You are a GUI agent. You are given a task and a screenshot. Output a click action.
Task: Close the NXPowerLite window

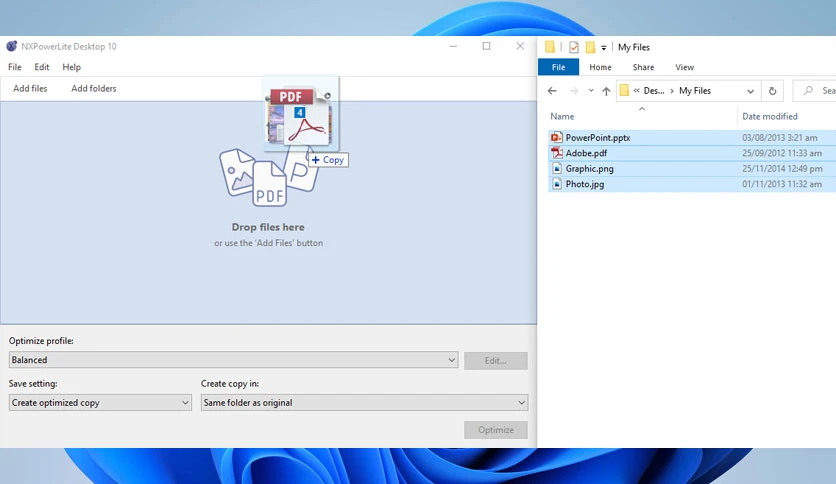520,46
